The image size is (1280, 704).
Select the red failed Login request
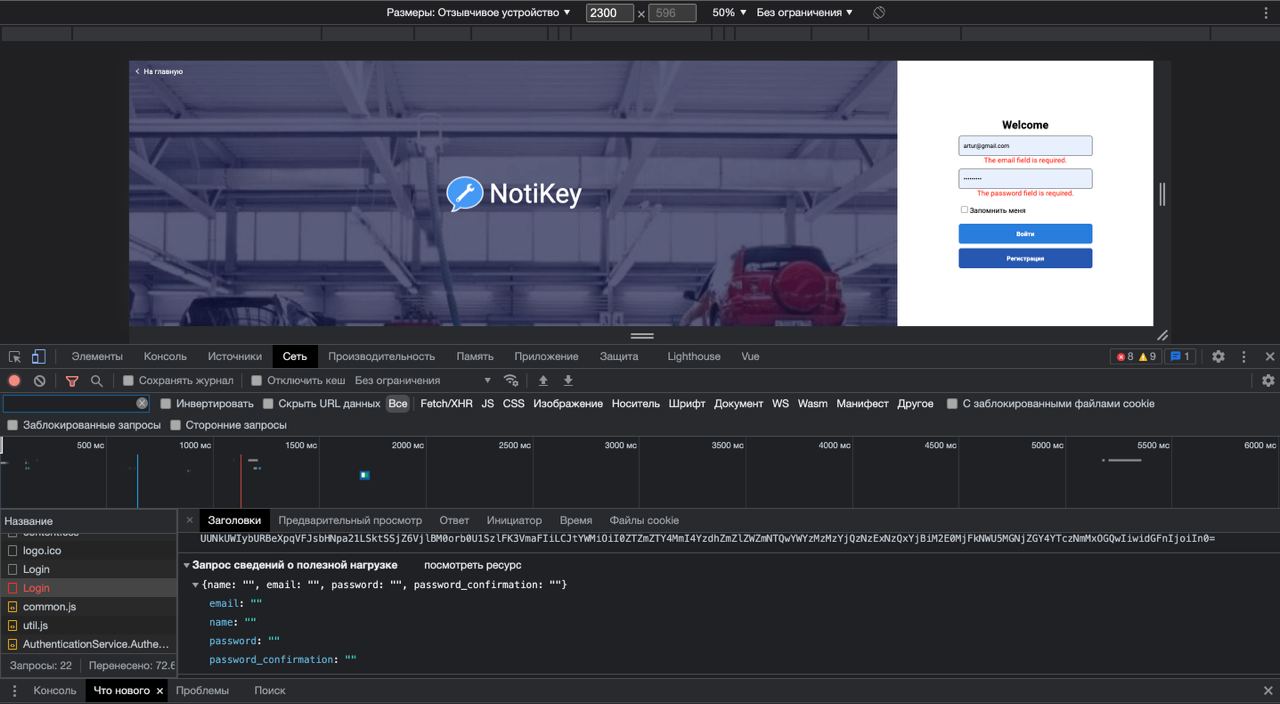click(88, 588)
